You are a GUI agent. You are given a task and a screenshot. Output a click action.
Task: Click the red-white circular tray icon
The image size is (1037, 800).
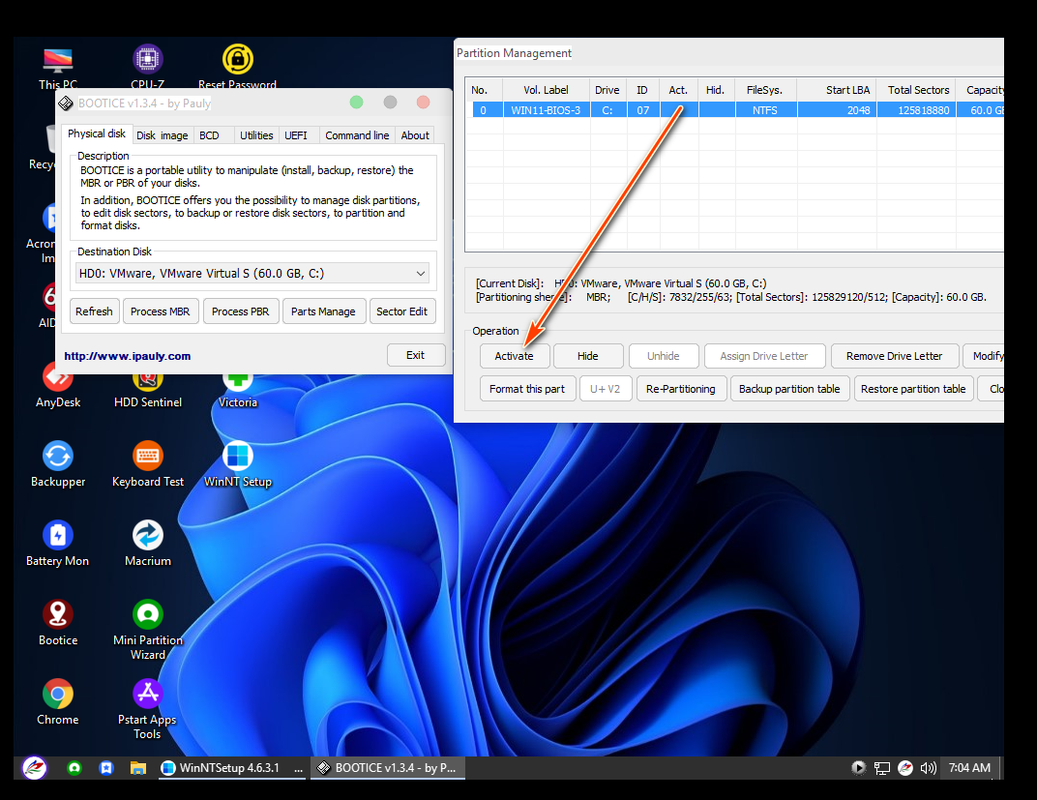point(905,768)
